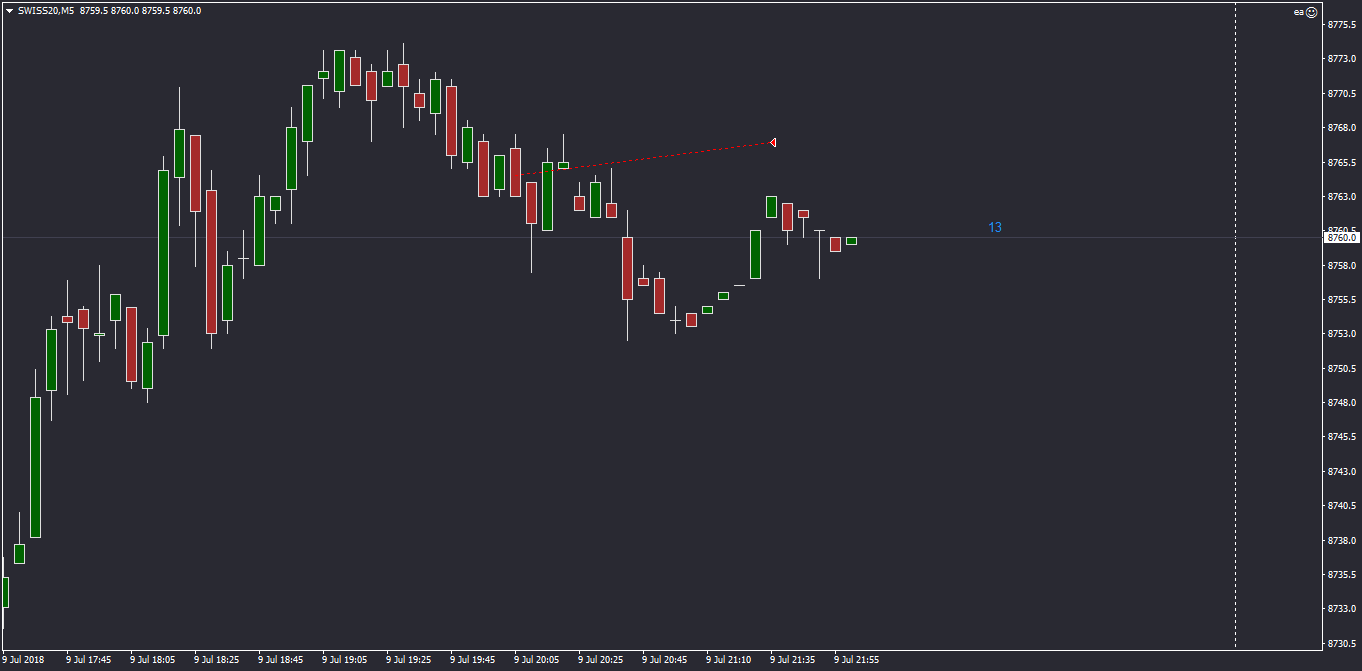Select the blue "13" text label on chart
Screen dimensions: 1362x671
pos(995,227)
